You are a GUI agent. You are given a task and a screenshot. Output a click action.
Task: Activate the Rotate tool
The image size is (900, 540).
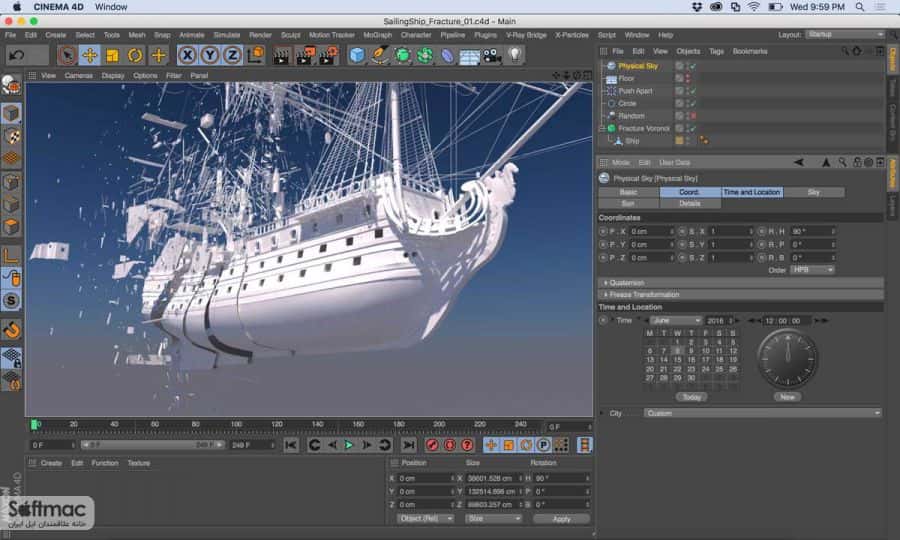coord(135,56)
